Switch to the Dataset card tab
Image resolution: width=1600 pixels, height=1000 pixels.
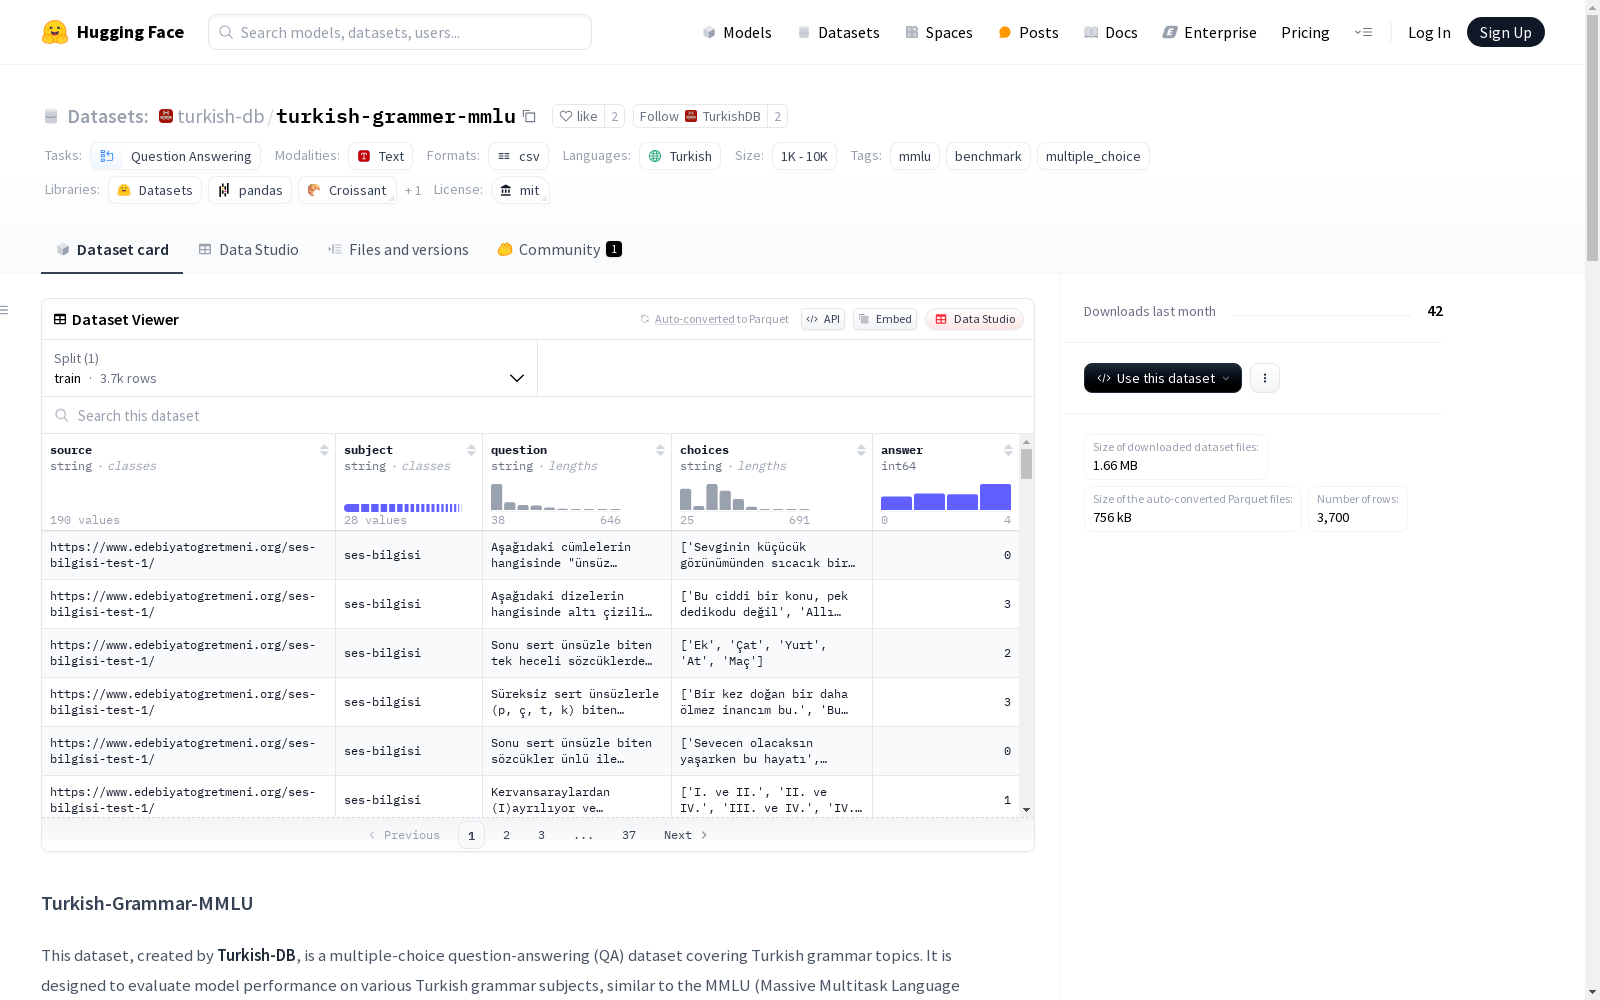click(112, 250)
